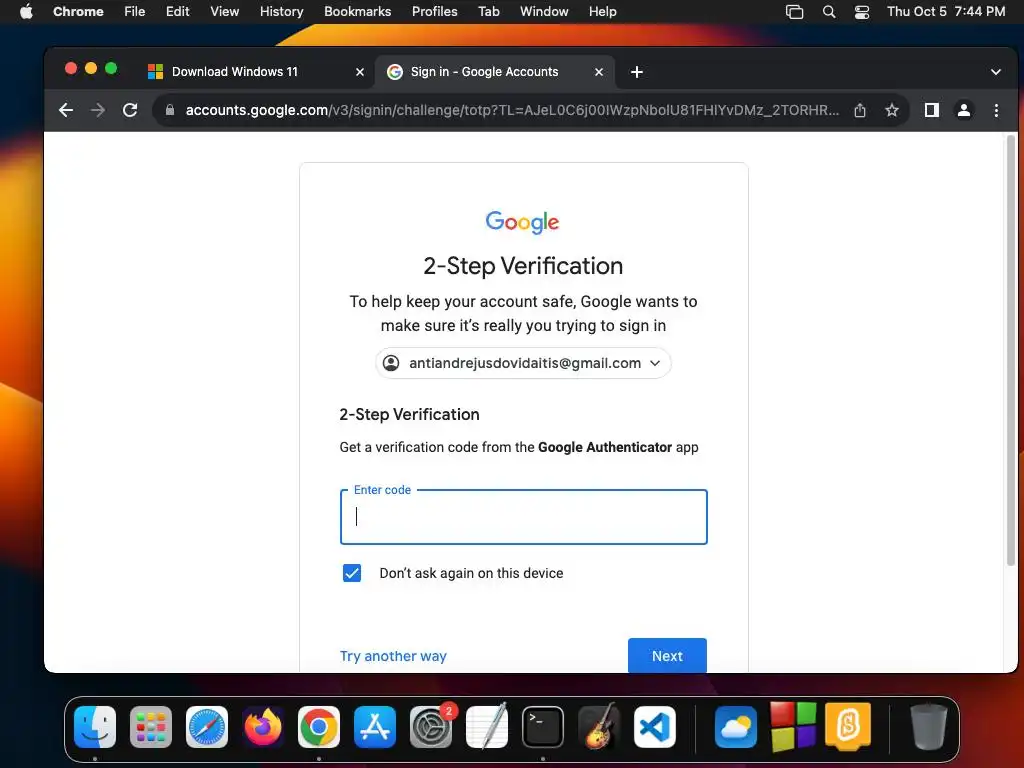Open Spotlight search from the menu bar
The height and width of the screenshot is (768, 1024).
(x=829, y=11)
